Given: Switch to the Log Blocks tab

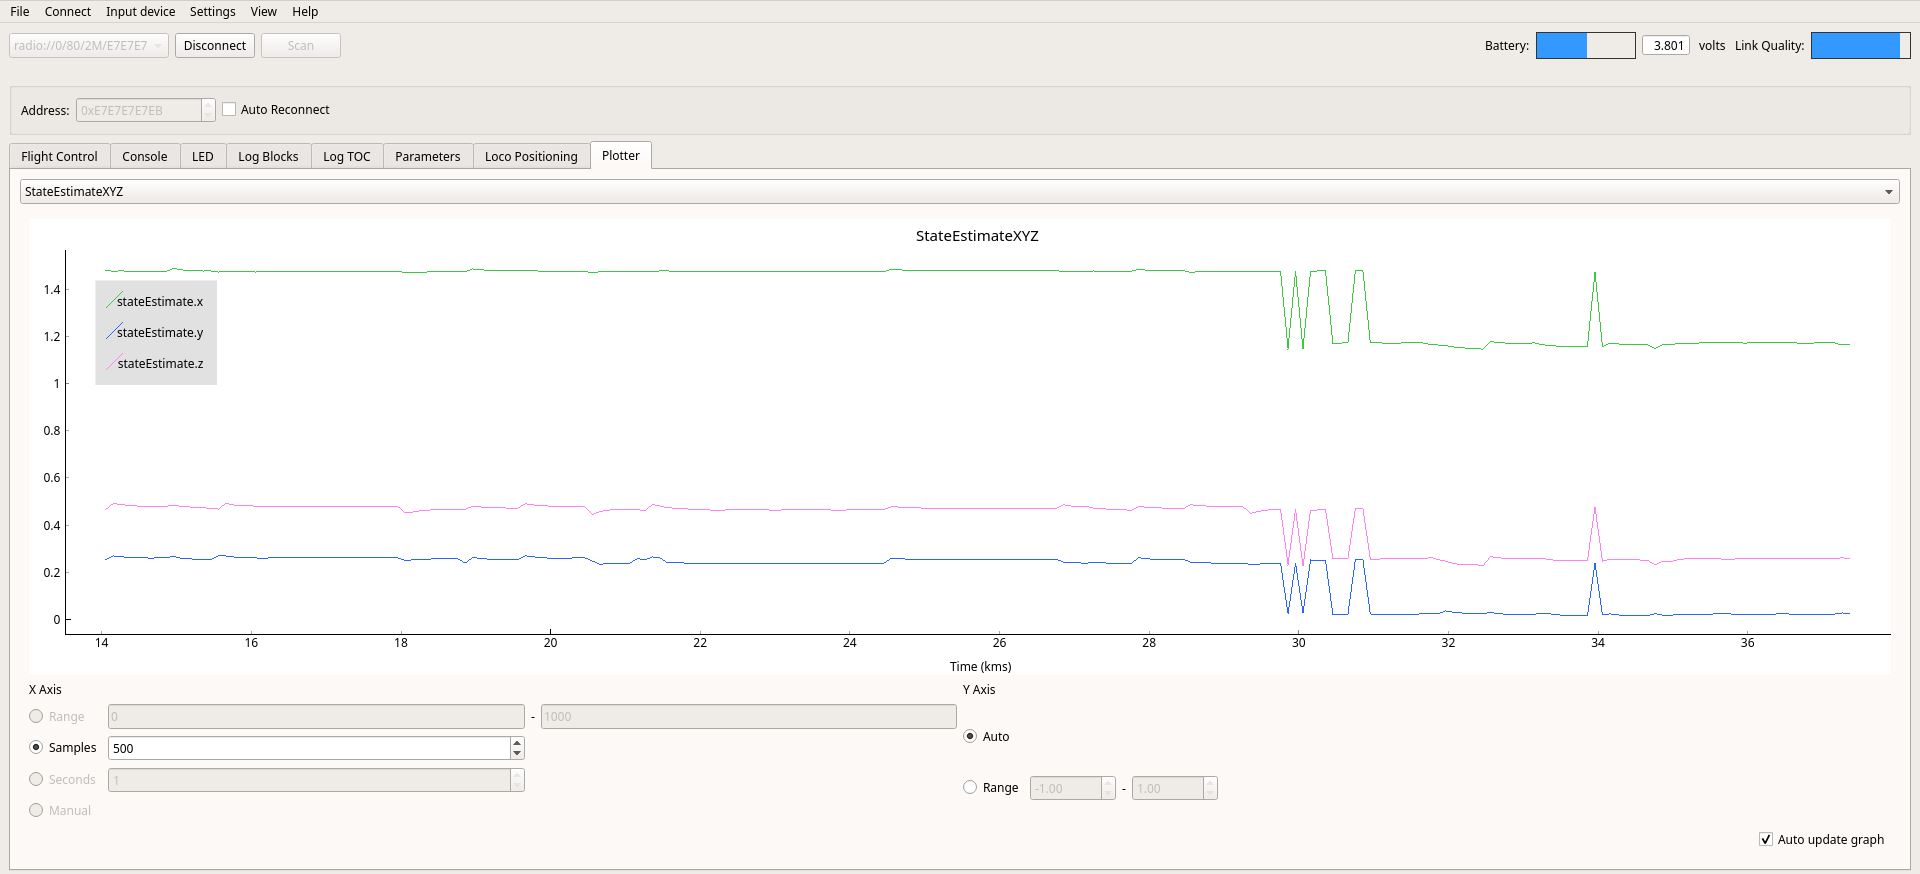Looking at the screenshot, I should click(268, 156).
